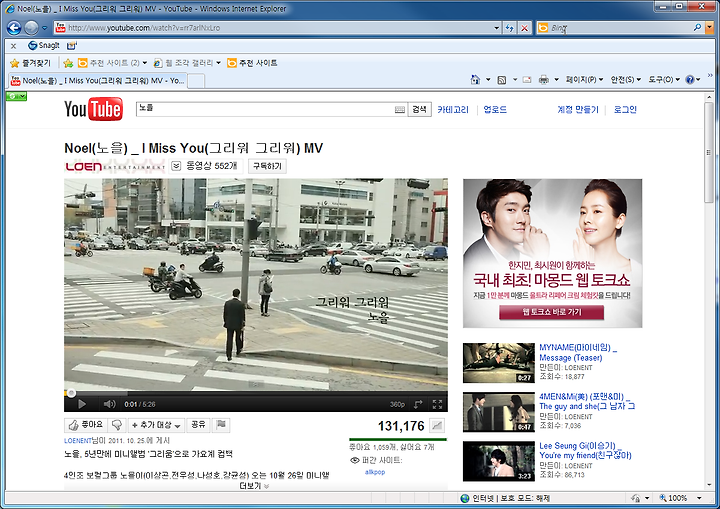Open the 웹 조각 갤러리 dropdown
Viewport: 720px width, 509px height.
187,63
